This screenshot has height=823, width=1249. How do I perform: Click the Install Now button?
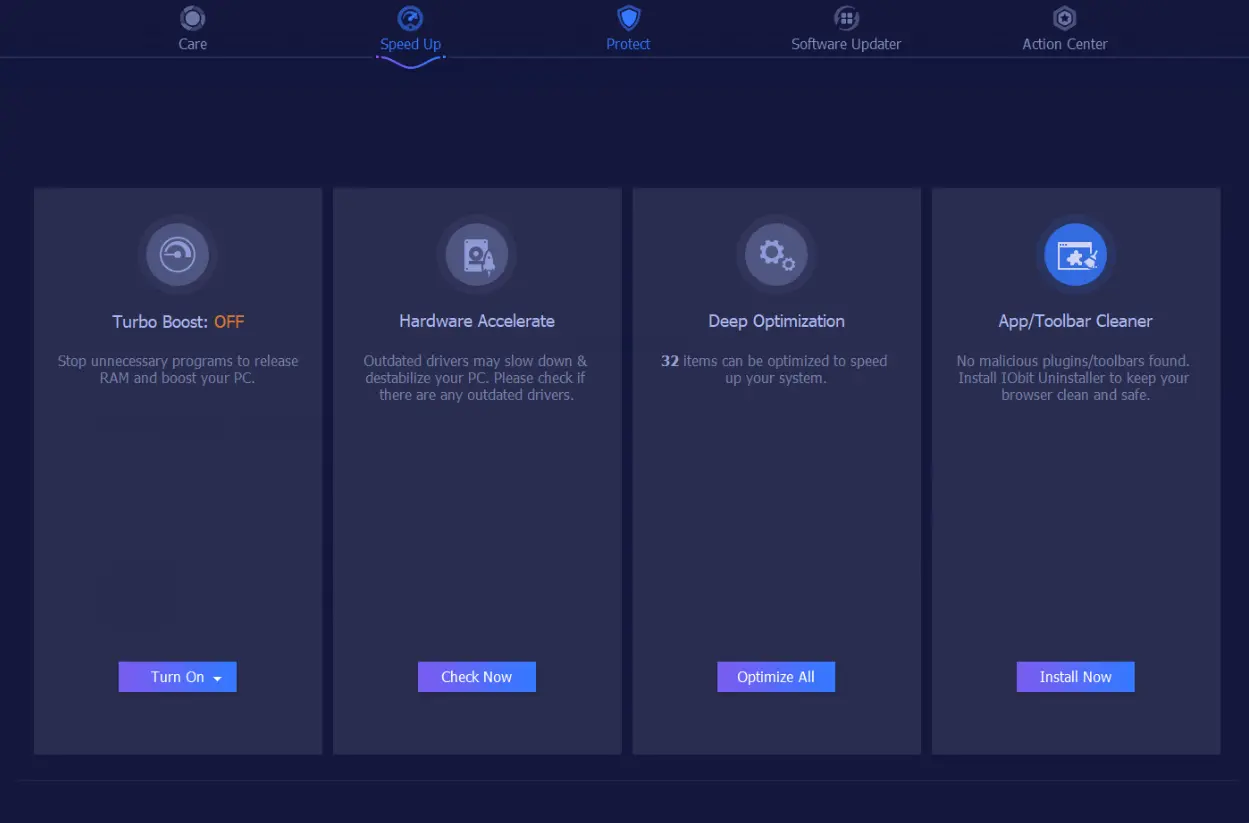1075,677
